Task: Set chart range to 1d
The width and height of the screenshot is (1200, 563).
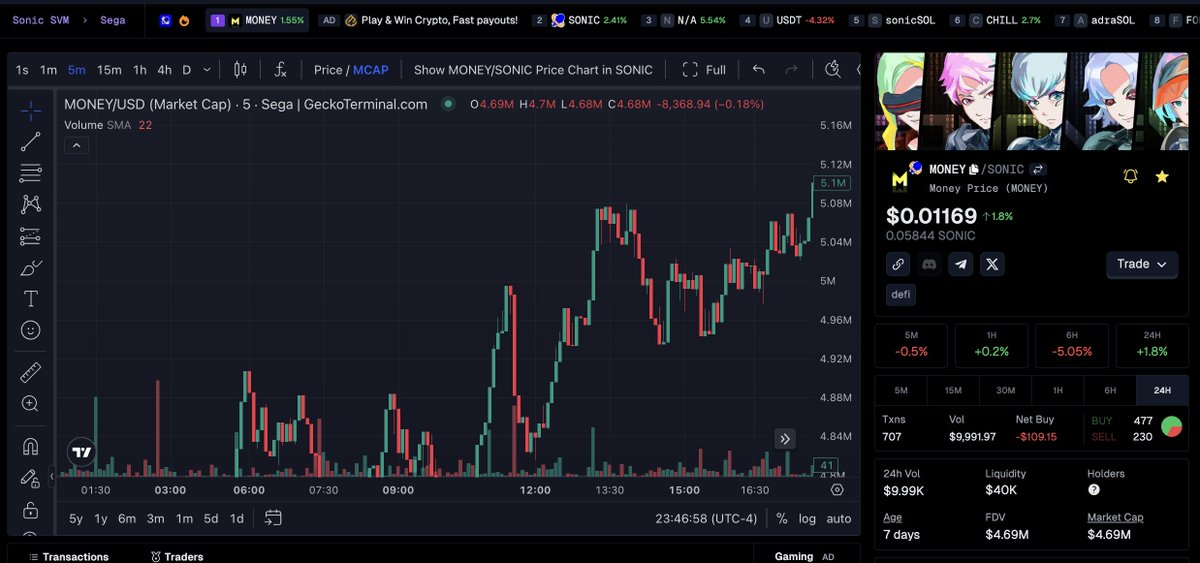Action: click(237, 518)
